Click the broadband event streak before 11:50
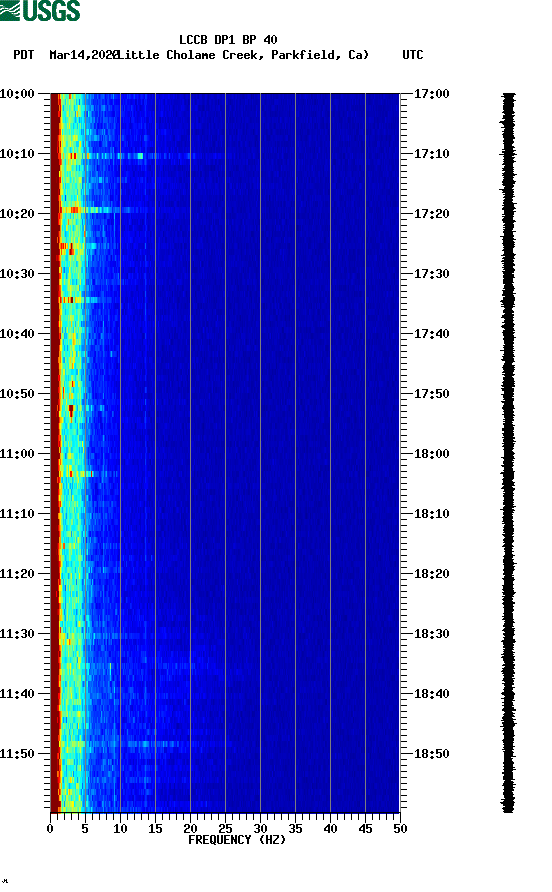This screenshot has width=552, height=892. pyautogui.click(x=145, y=744)
